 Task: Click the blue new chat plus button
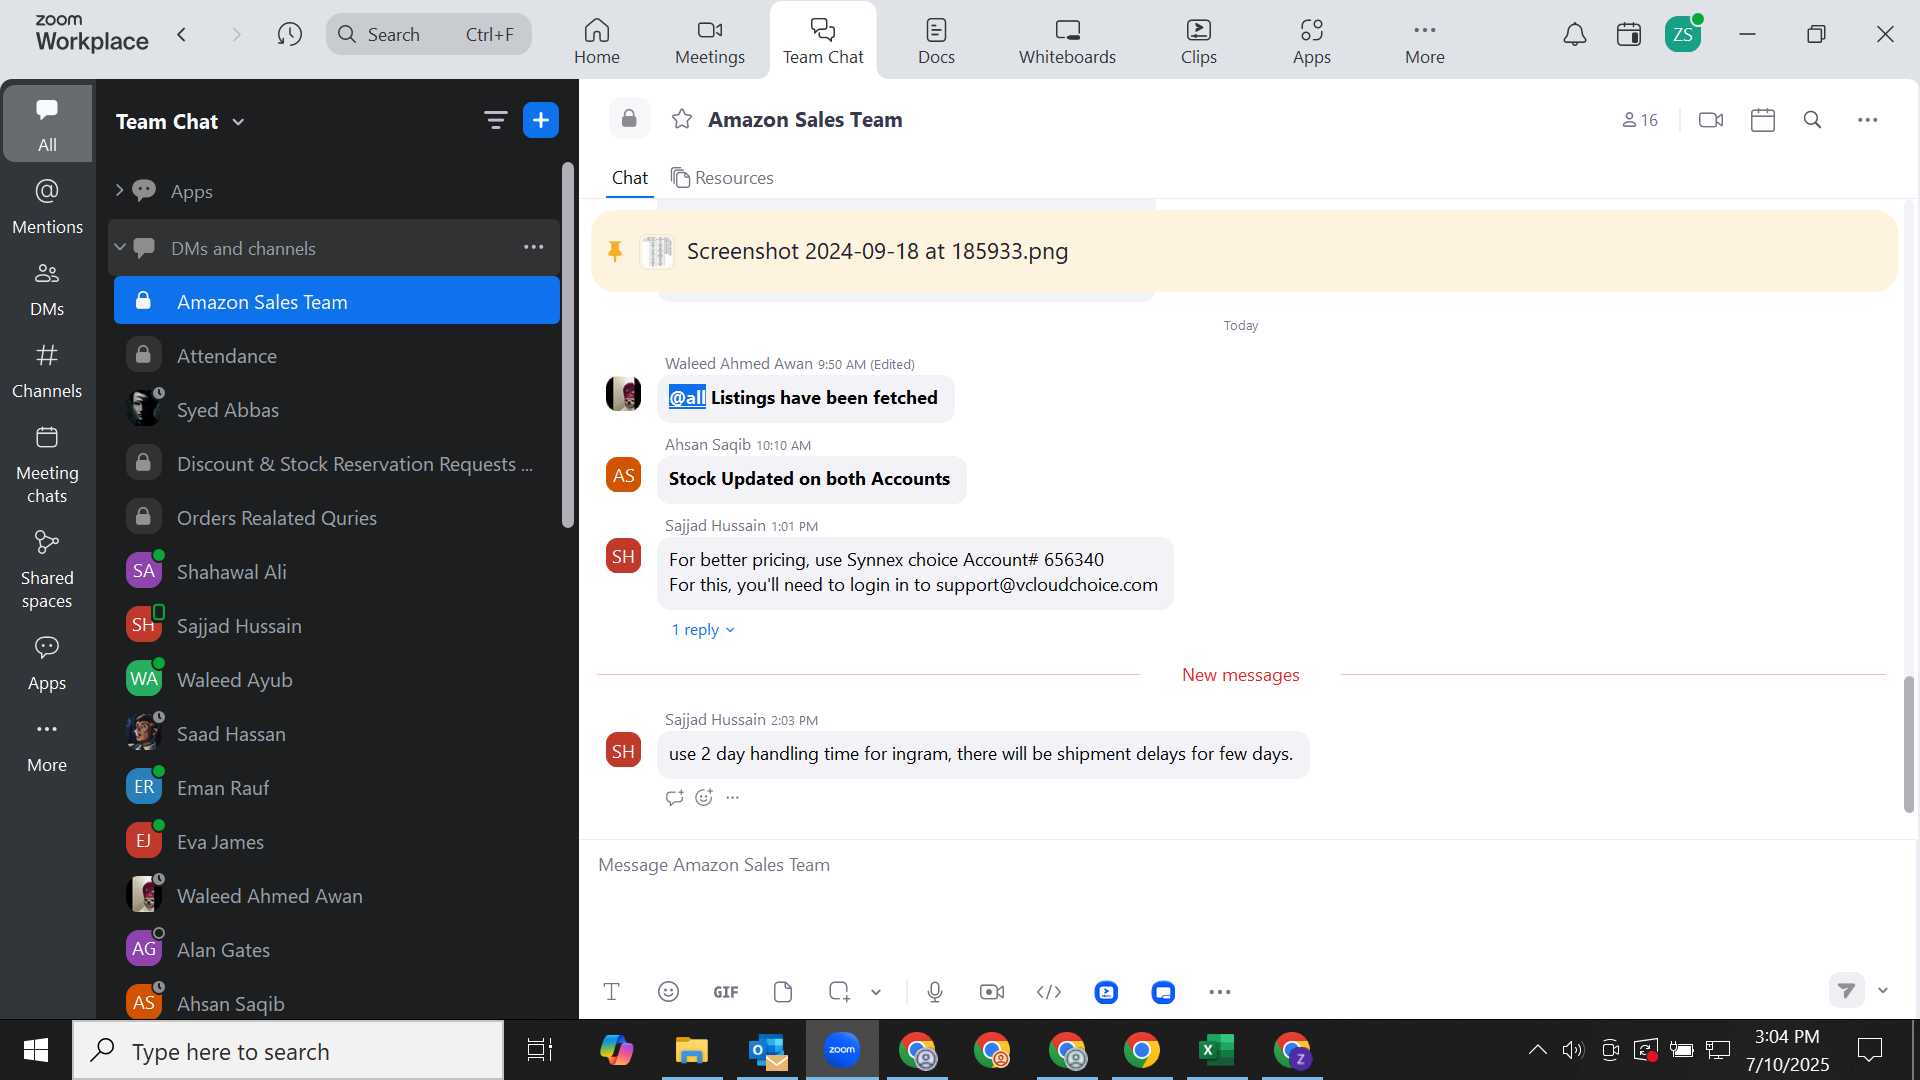(x=541, y=121)
